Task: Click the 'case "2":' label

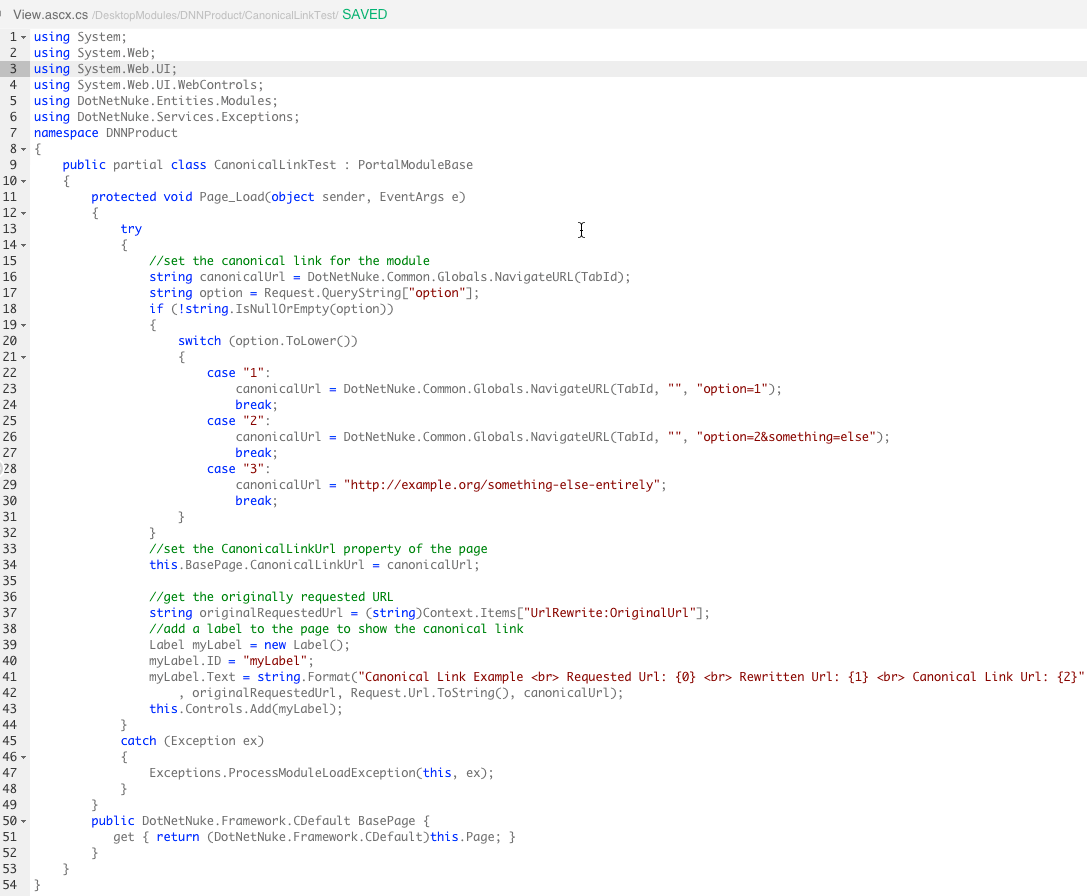Action: (238, 420)
